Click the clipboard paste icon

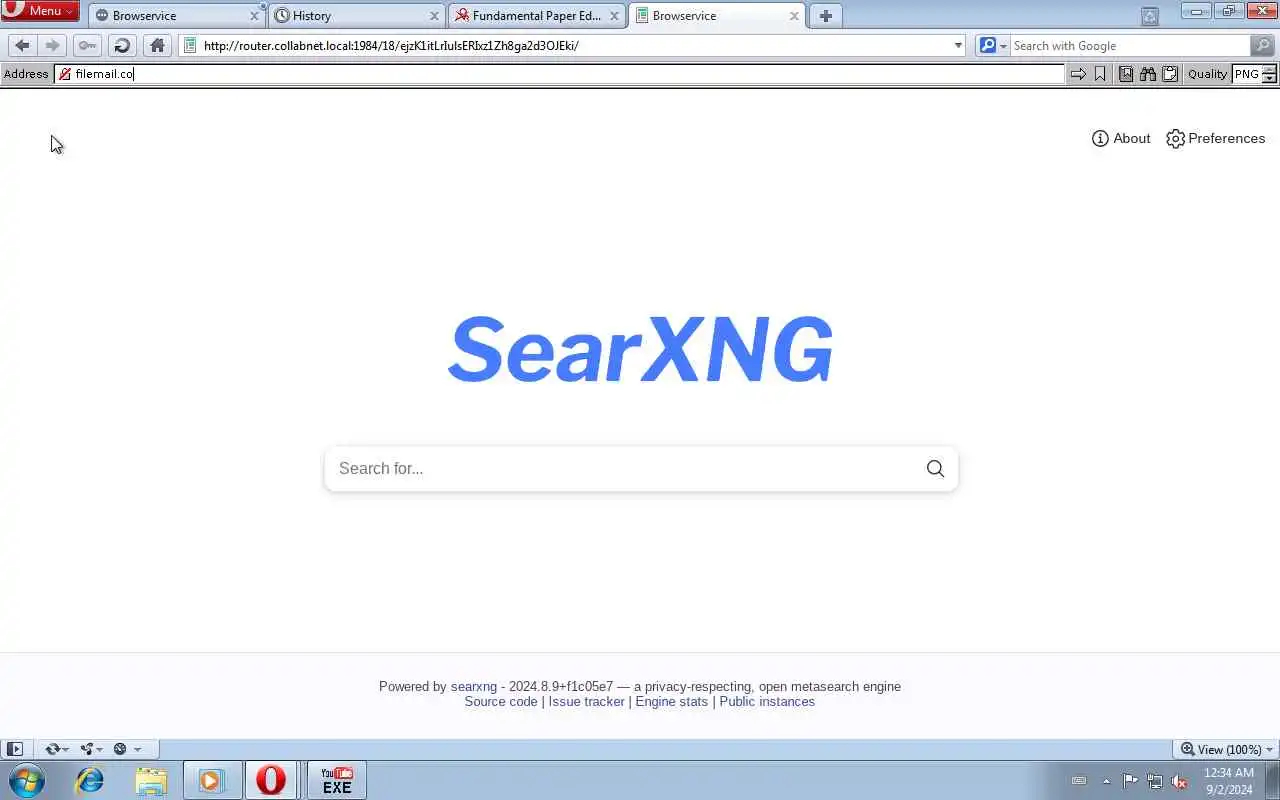point(1170,74)
